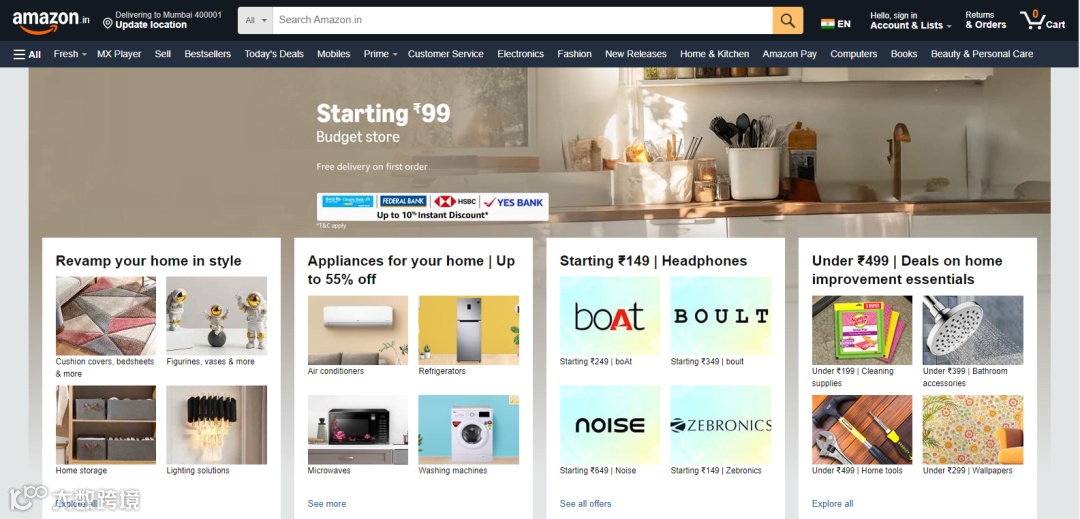Click the Noise brand logo tile
Image resolution: width=1080 pixels, height=519 pixels.
click(610, 425)
